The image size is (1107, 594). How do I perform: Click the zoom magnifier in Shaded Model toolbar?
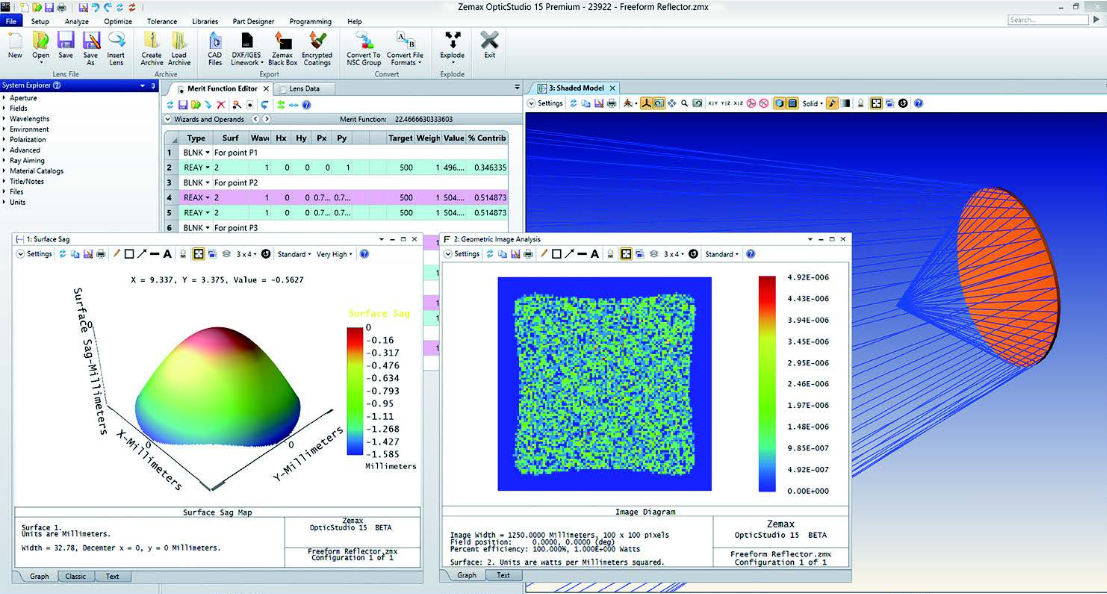click(684, 103)
